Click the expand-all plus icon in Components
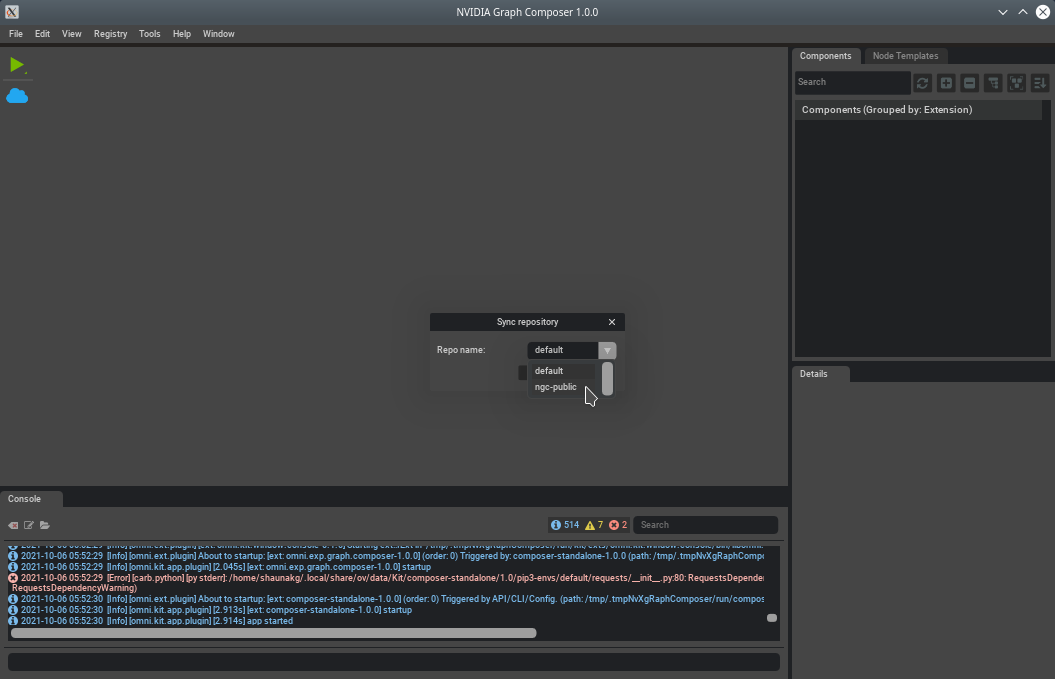The image size is (1055, 679). point(946,83)
